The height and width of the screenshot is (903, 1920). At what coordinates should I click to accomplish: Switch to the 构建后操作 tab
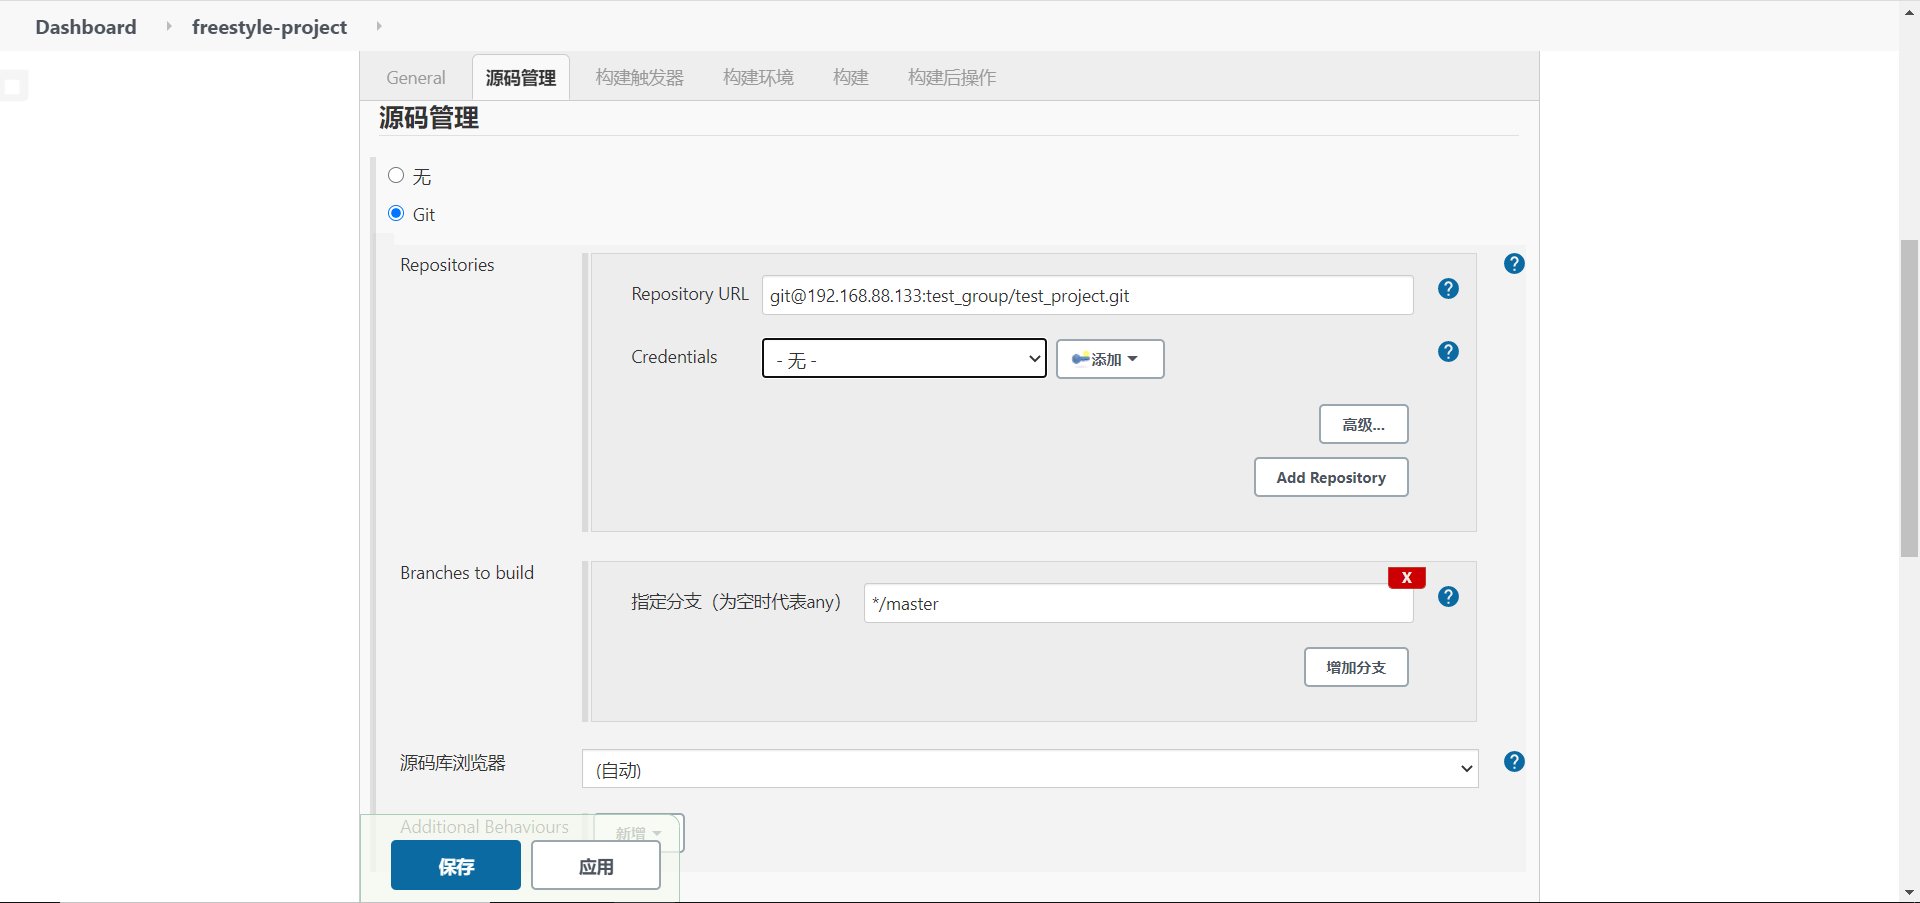click(952, 78)
